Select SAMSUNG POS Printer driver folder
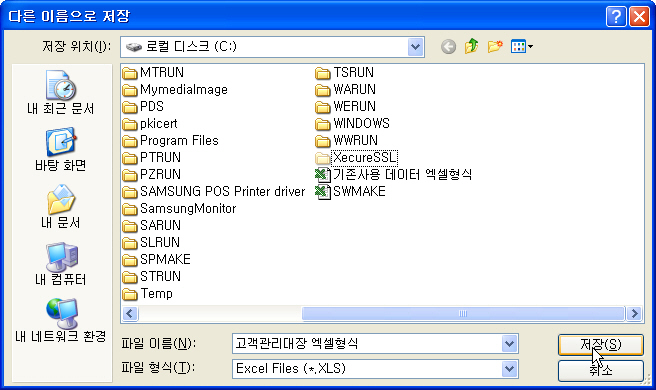The width and height of the screenshot is (656, 390). (214, 192)
